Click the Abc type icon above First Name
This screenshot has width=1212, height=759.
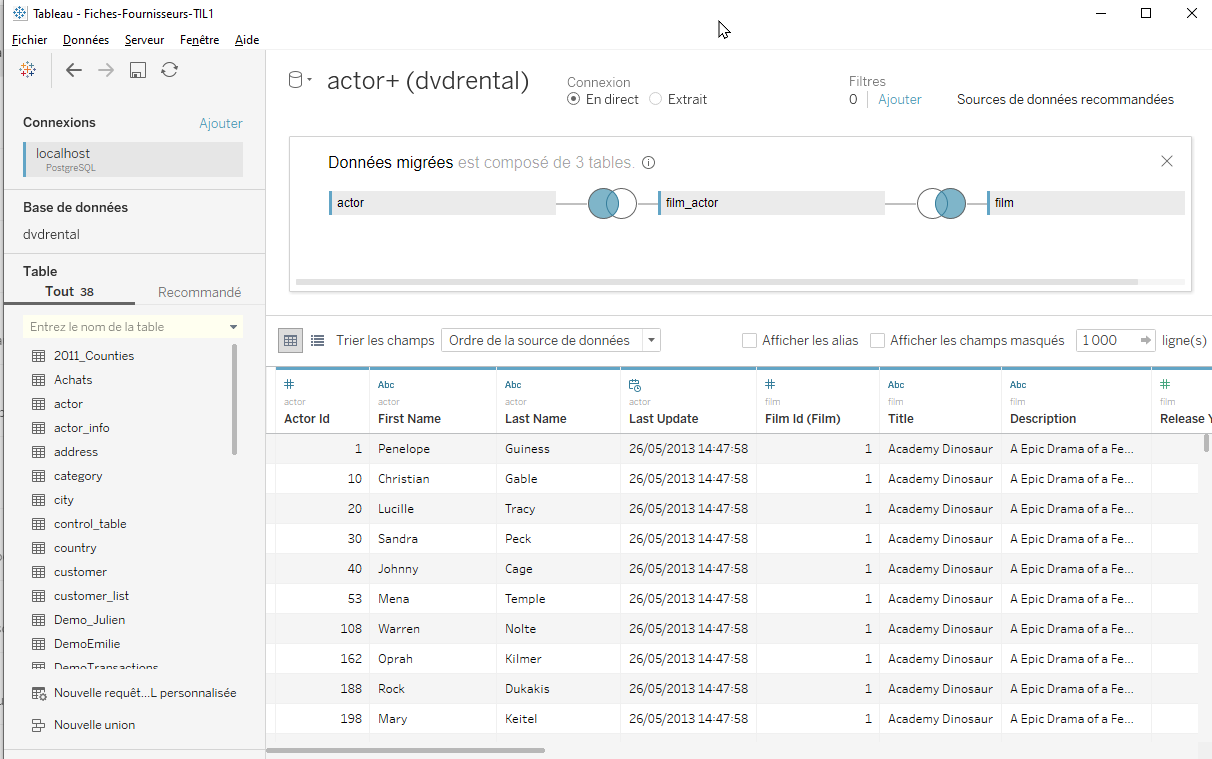[x=386, y=385]
